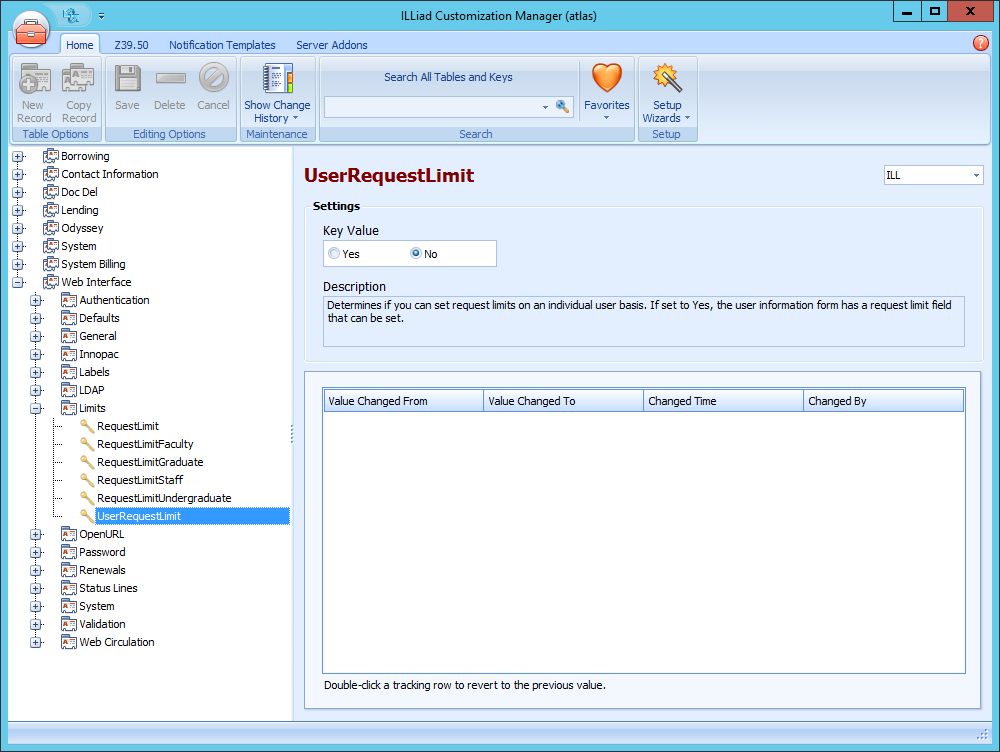Click the Copy Record icon
Image resolution: width=1000 pixels, height=752 pixels.
click(x=78, y=80)
